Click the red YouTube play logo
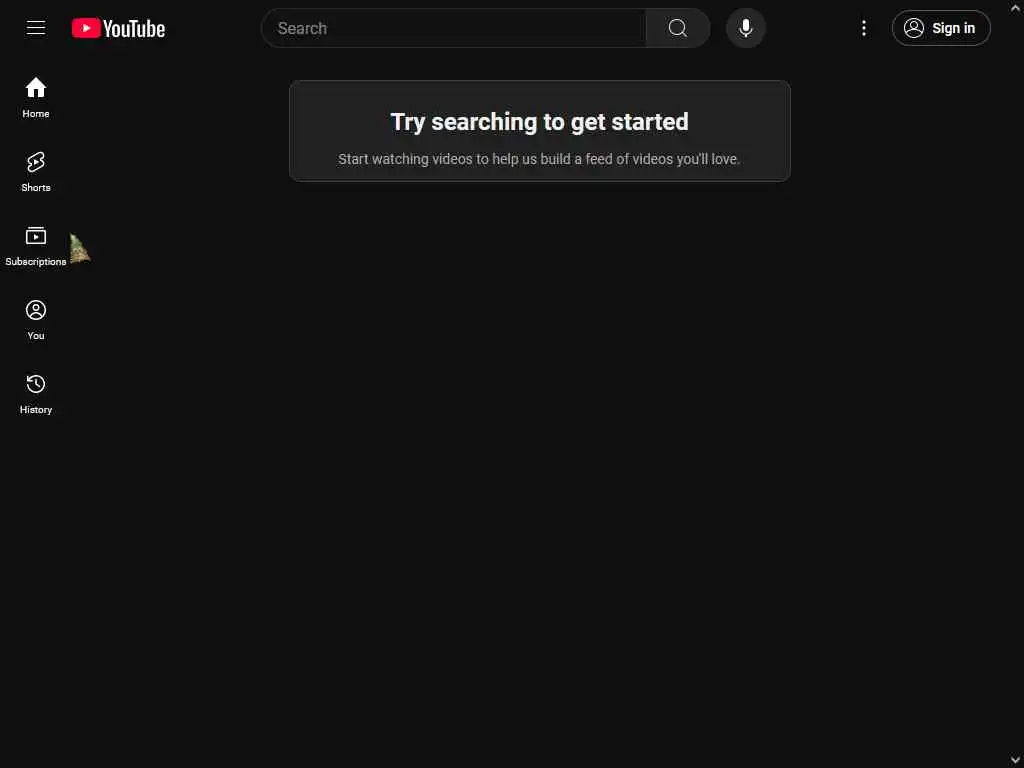This screenshot has height=768, width=1024. [86, 28]
